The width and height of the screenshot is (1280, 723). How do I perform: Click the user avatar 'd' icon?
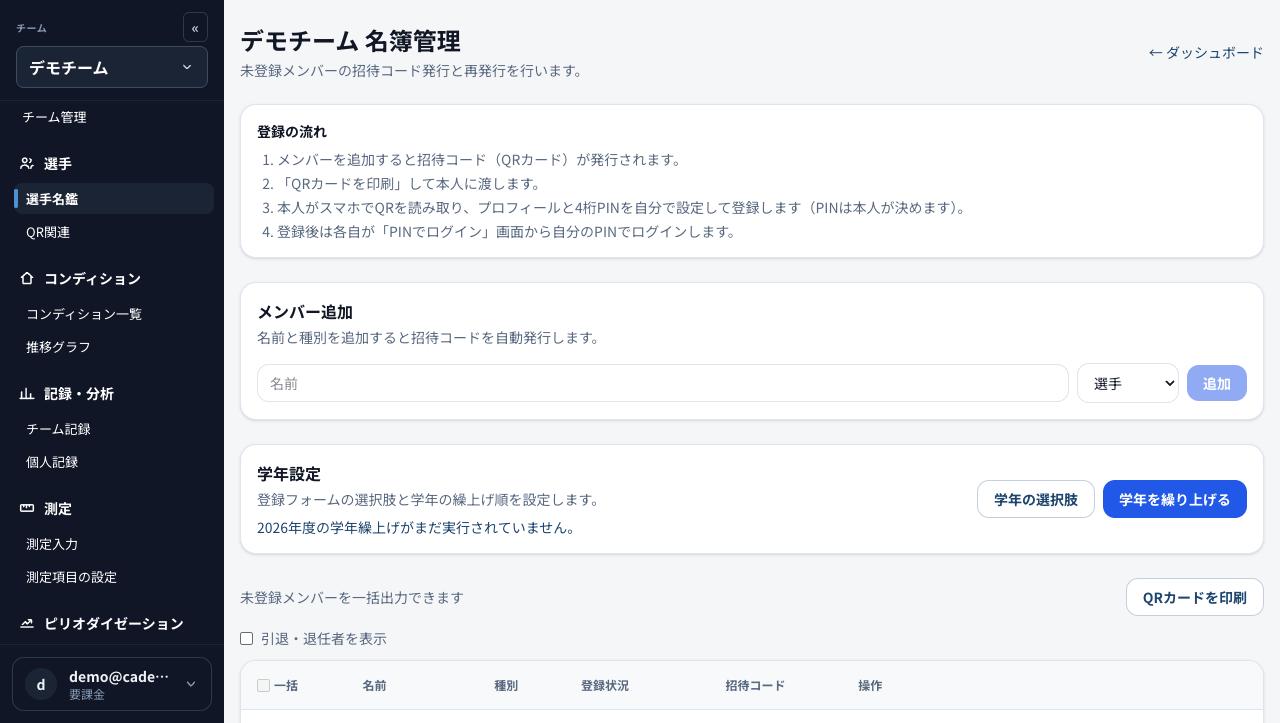point(41,684)
